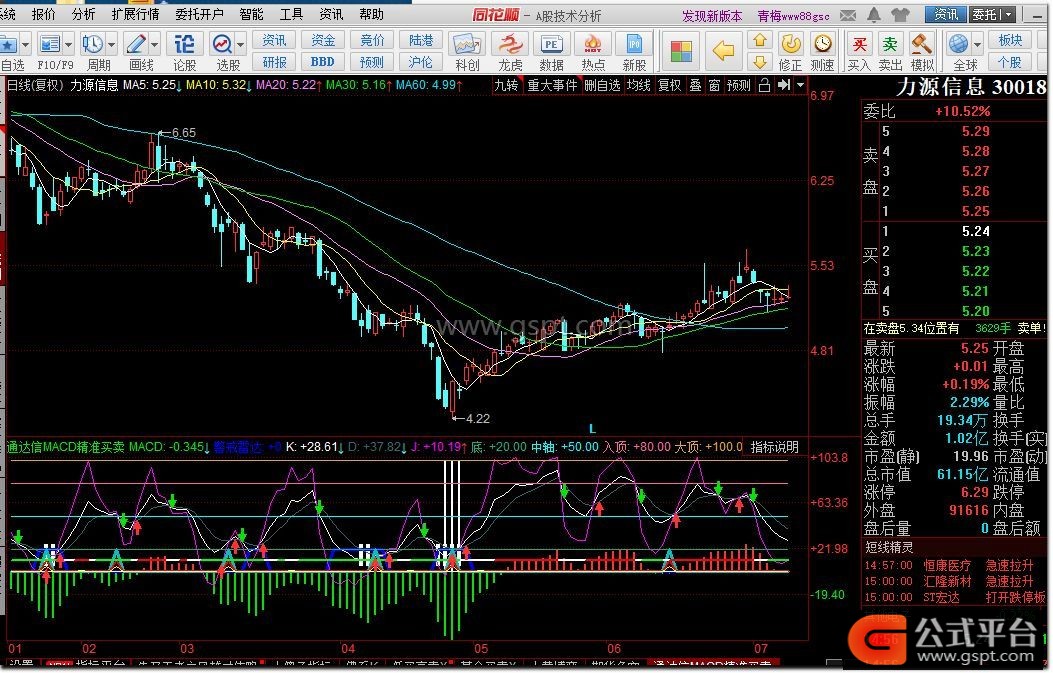Image resolution: width=1053 pixels, height=673 pixels.
Task: Expand the F10/F9 dropdown arrow
Action: 68,45
